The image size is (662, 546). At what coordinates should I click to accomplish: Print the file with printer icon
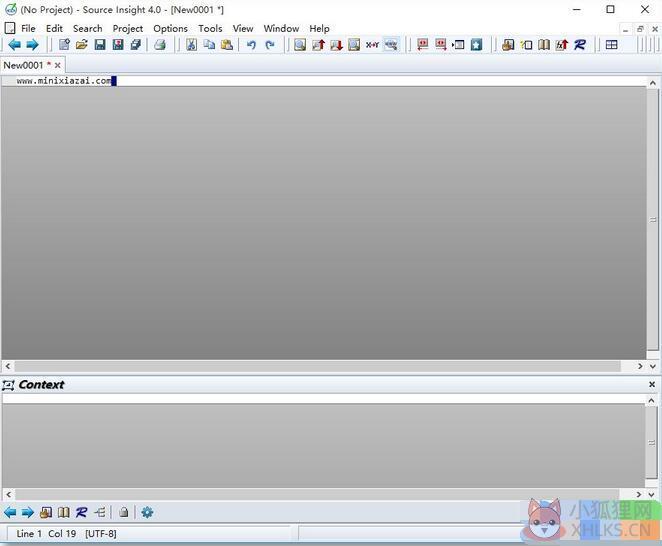[x=160, y=44]
